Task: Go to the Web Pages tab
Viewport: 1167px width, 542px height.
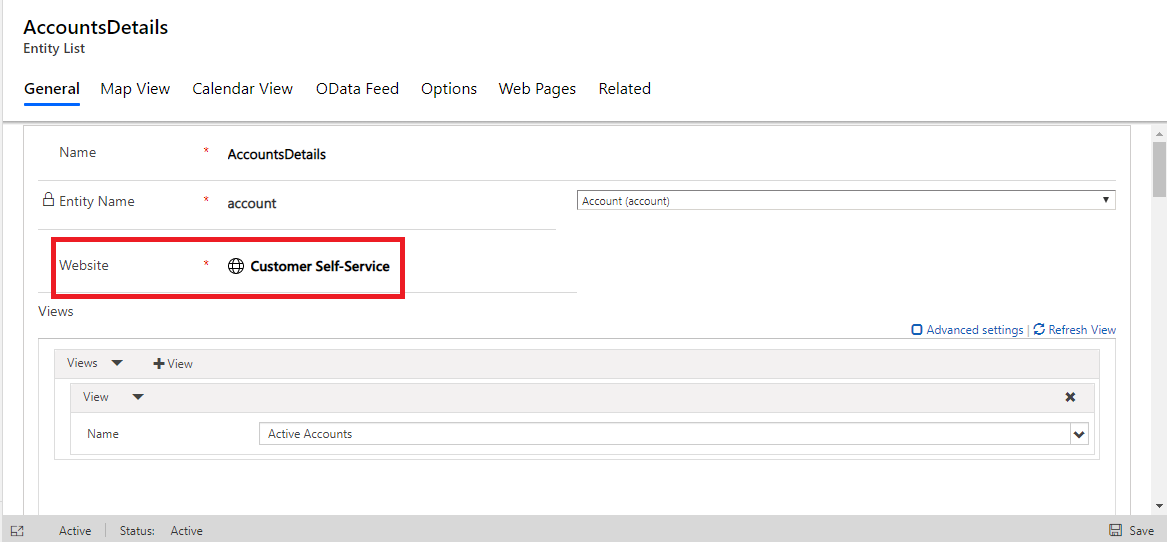Action: click(x=537, y=89)
